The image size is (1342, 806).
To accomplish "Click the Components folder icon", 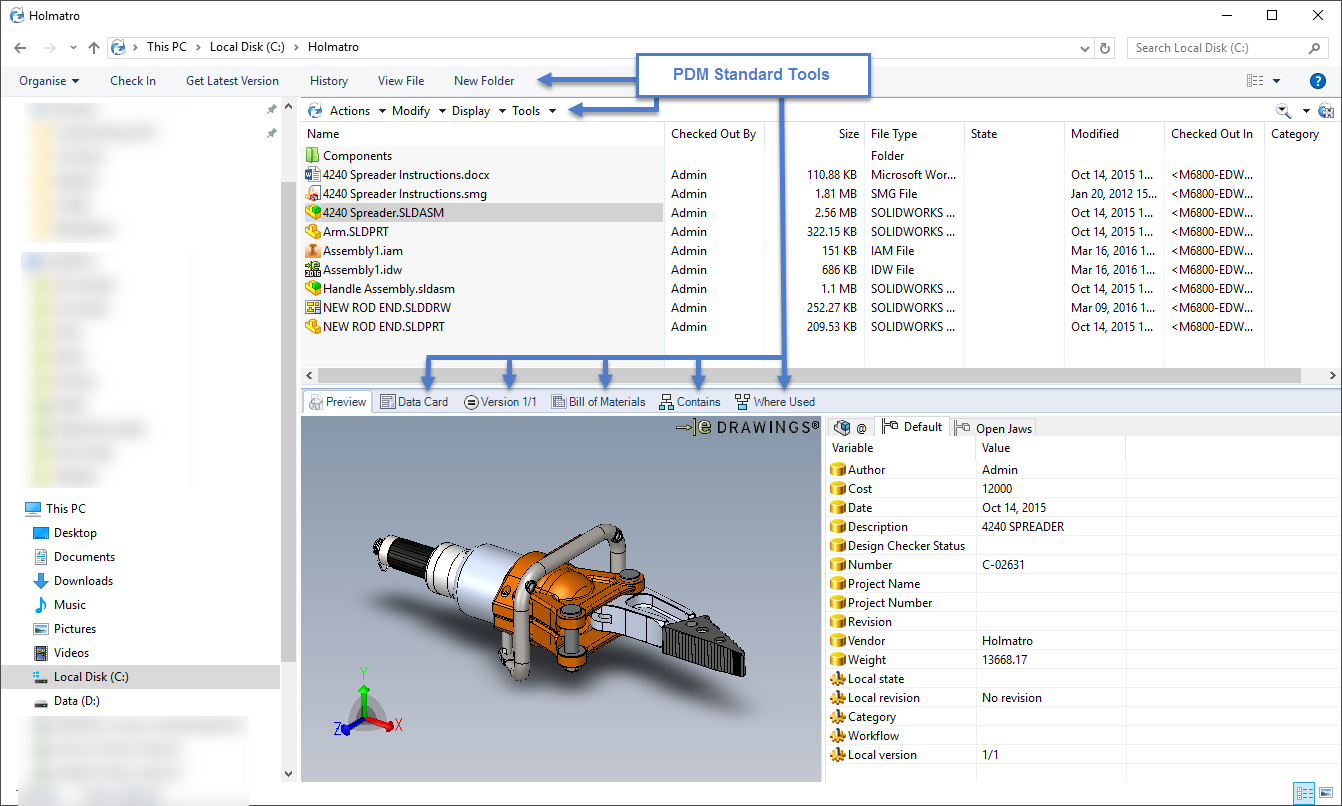I will tap(313, 155).
